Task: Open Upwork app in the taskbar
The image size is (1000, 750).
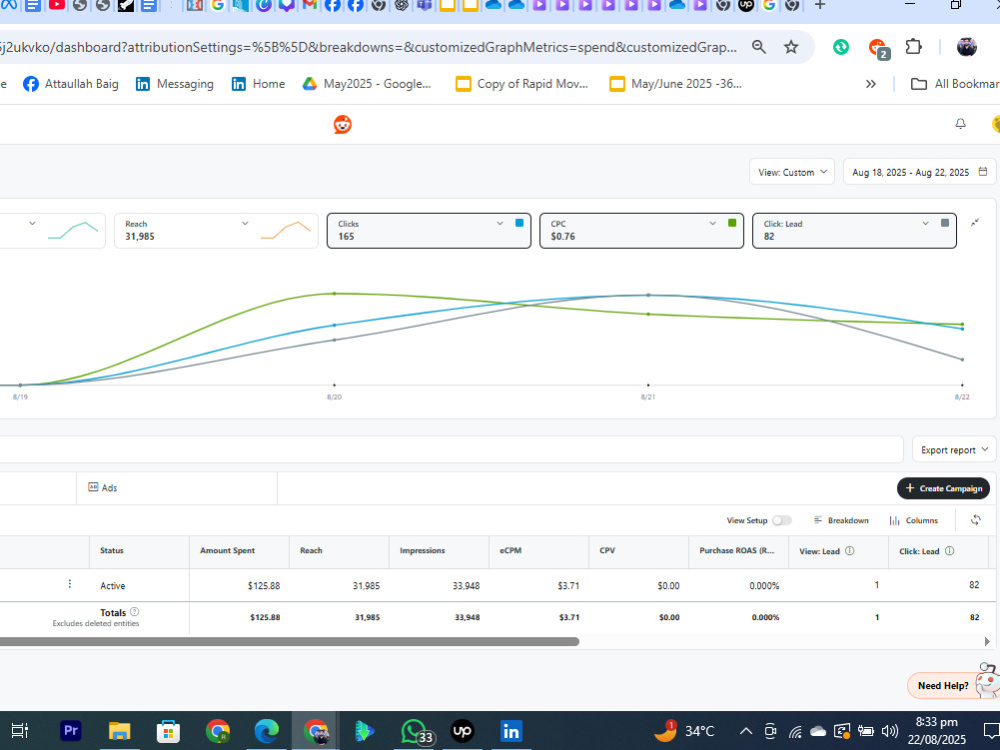Action: [462, 731]
